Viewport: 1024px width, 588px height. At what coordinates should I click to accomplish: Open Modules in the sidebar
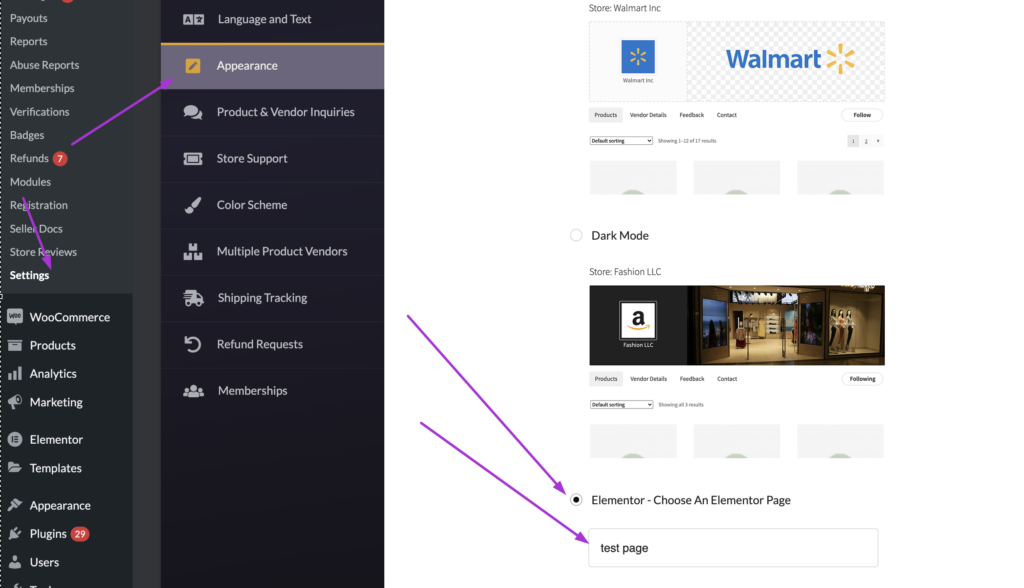coord(30,182)
